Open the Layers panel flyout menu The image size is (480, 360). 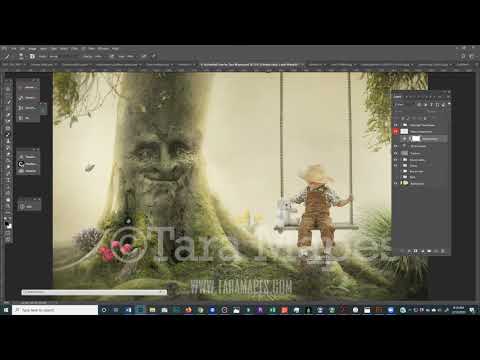(x=448, y=97)
